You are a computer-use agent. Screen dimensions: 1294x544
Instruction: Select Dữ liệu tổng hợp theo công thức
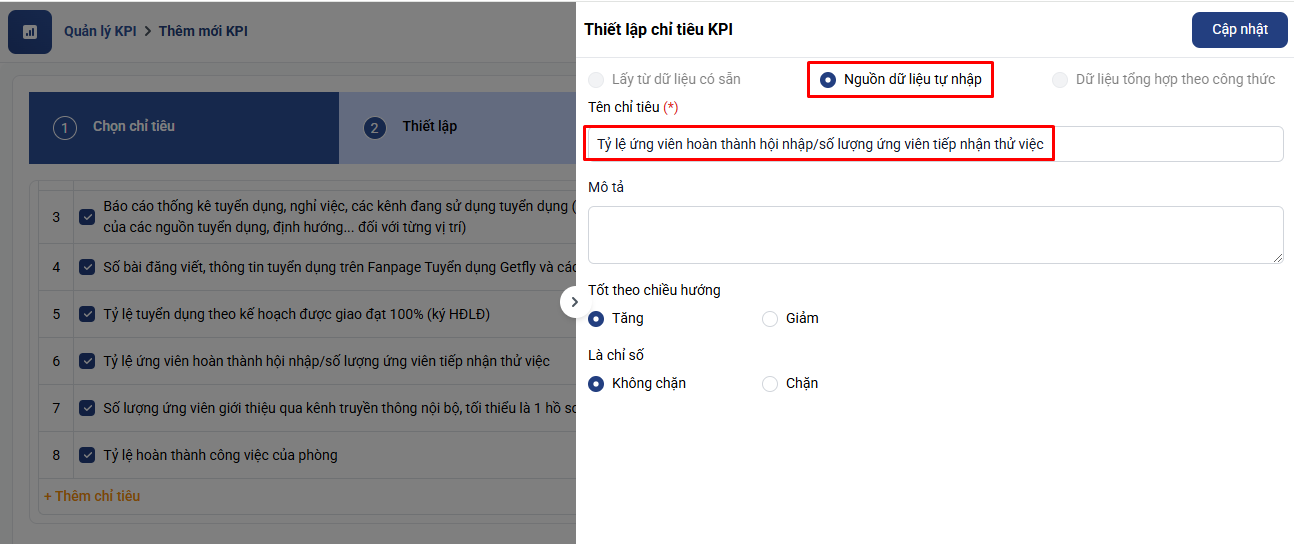1060,80
